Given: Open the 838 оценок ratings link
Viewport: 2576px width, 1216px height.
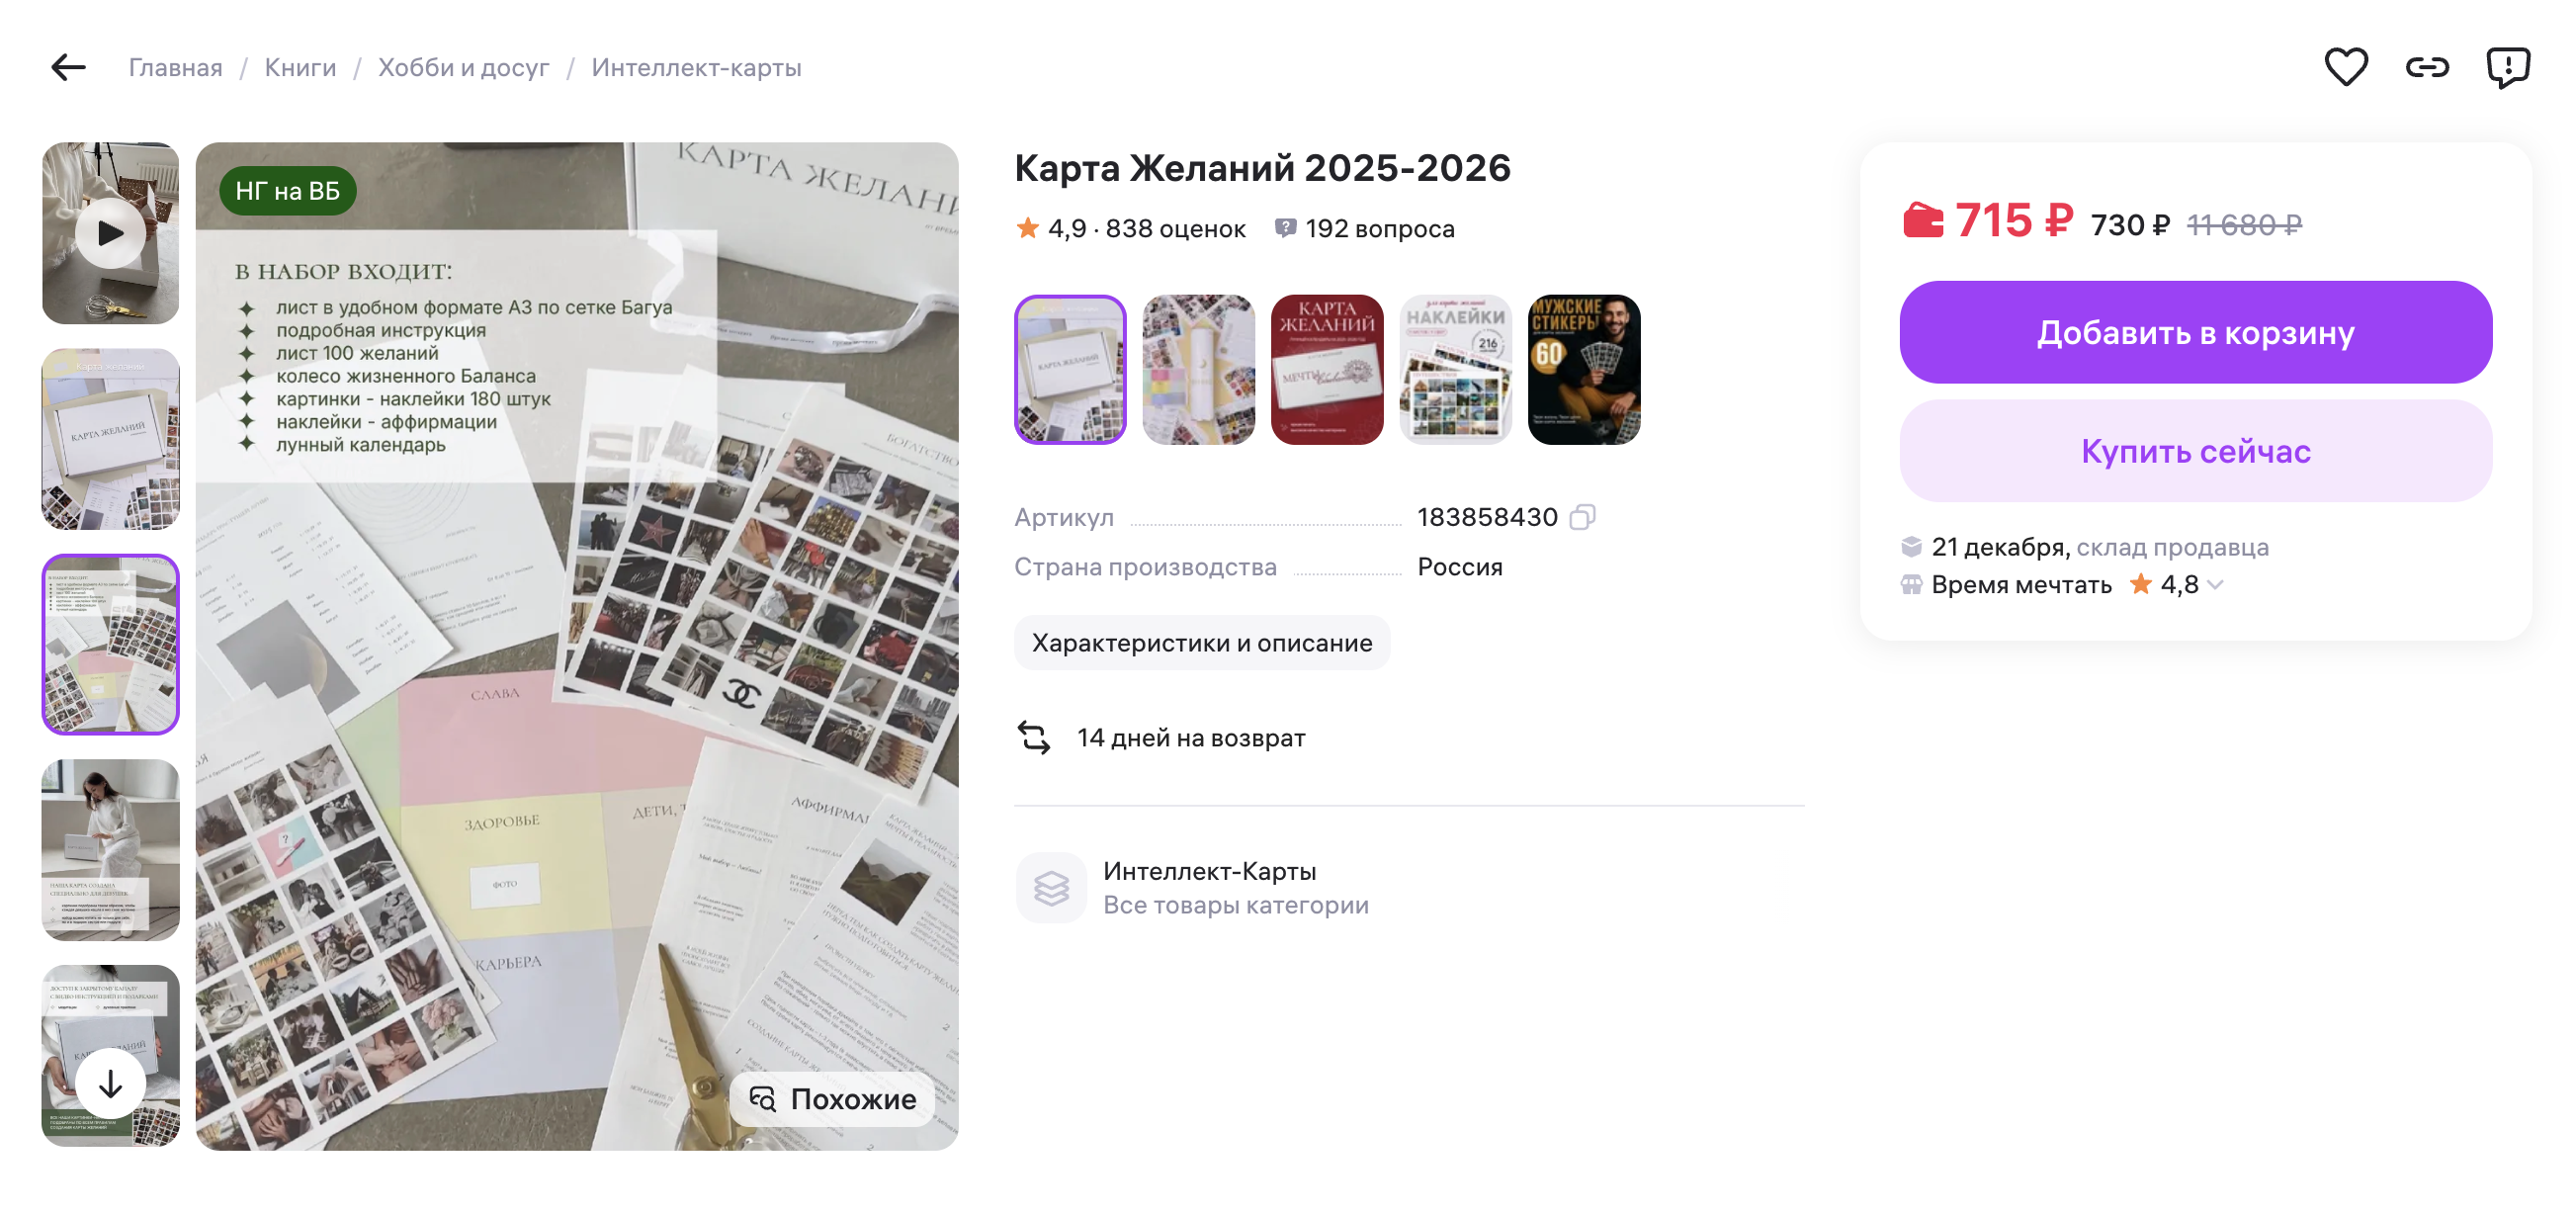Looking at the screenshot, I should coord(1175,229).
